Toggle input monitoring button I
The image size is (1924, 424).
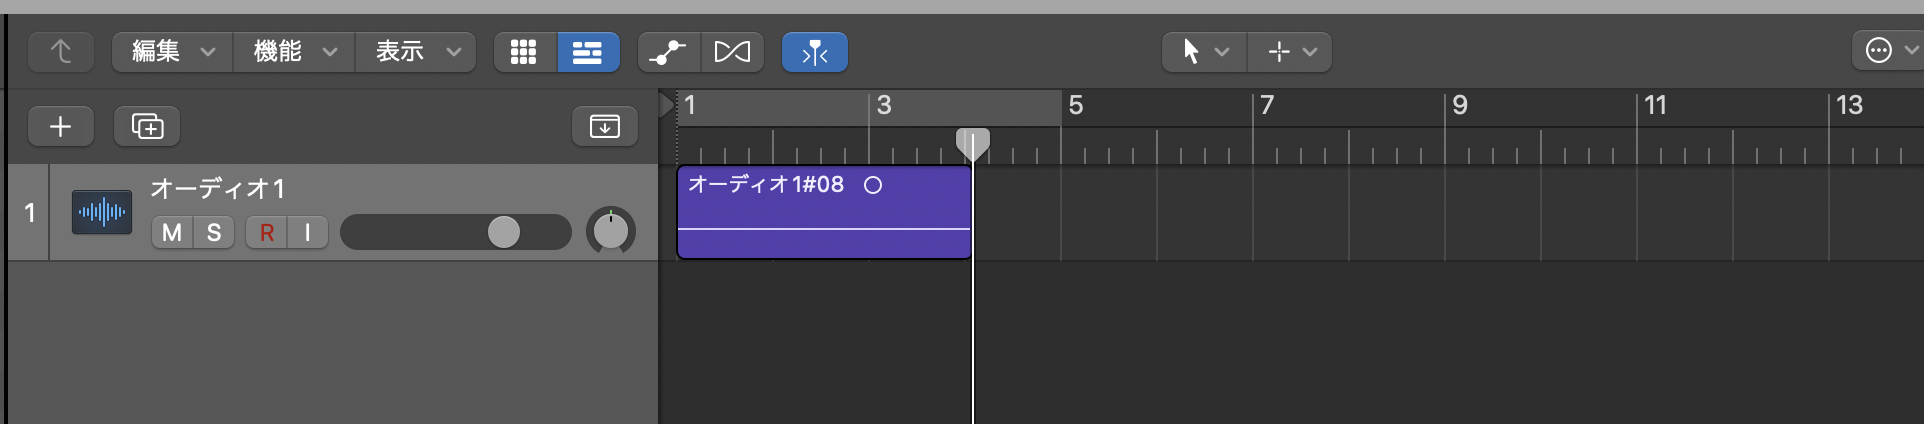pyautogui.click(x=308, y=233)
